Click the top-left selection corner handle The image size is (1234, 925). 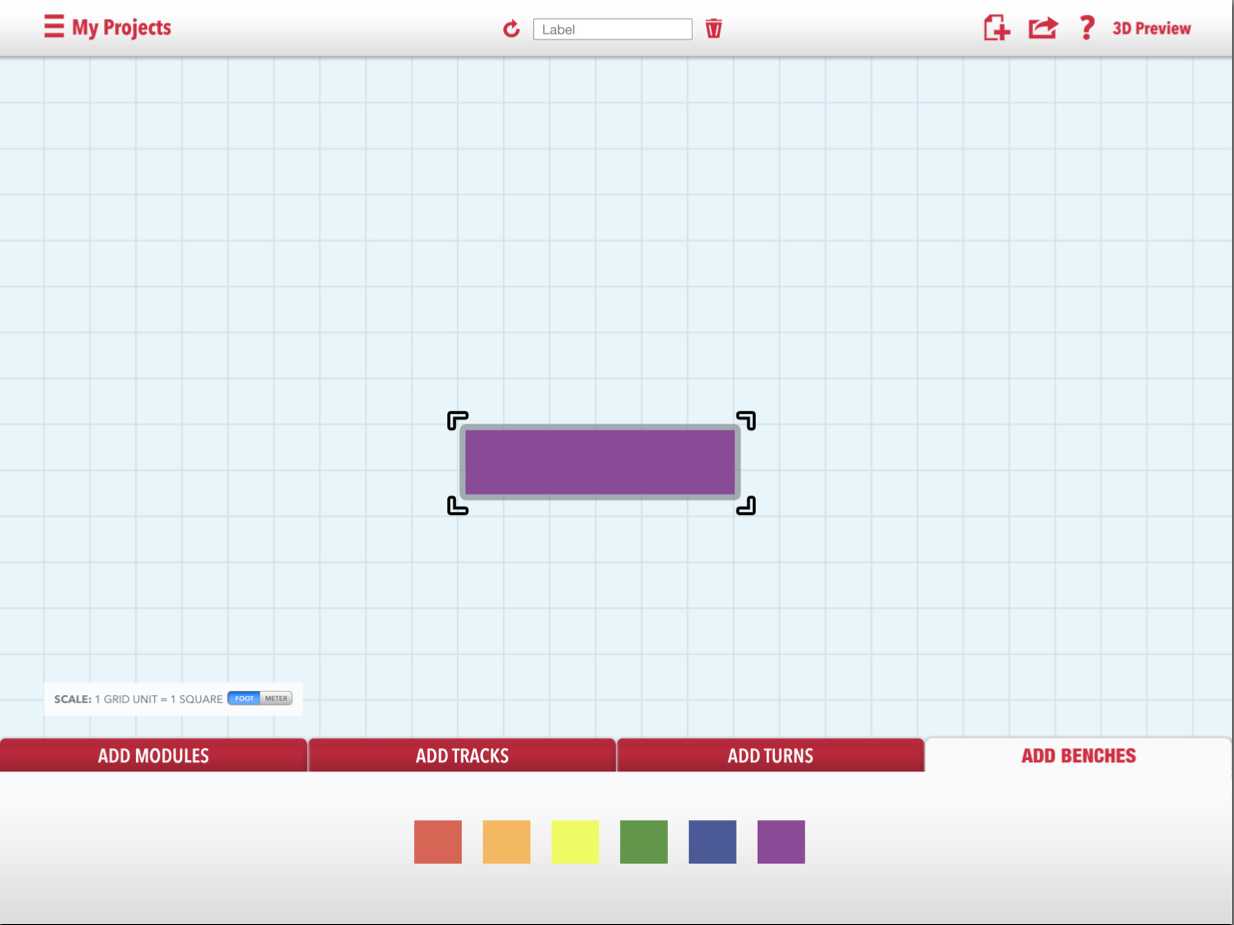457,421
